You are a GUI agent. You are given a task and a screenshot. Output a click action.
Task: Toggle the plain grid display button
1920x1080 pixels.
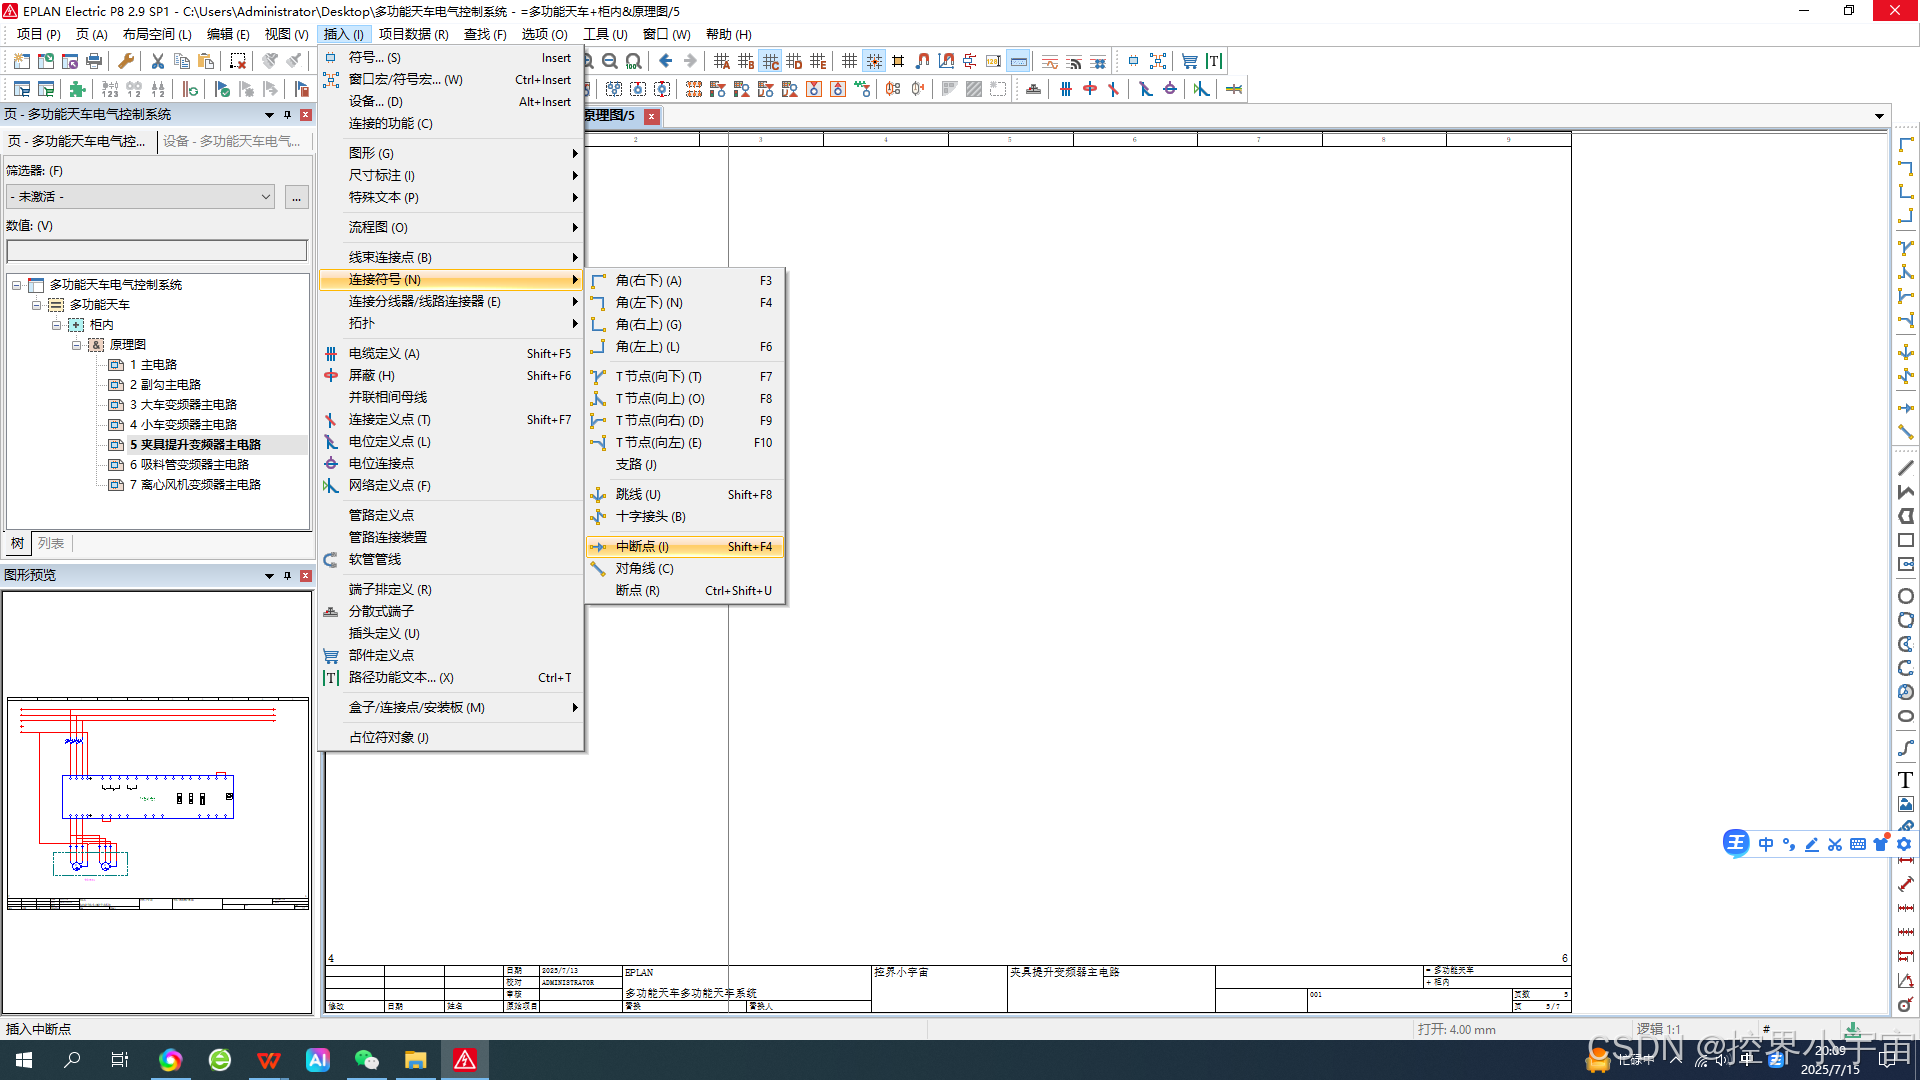pos(850,61)
